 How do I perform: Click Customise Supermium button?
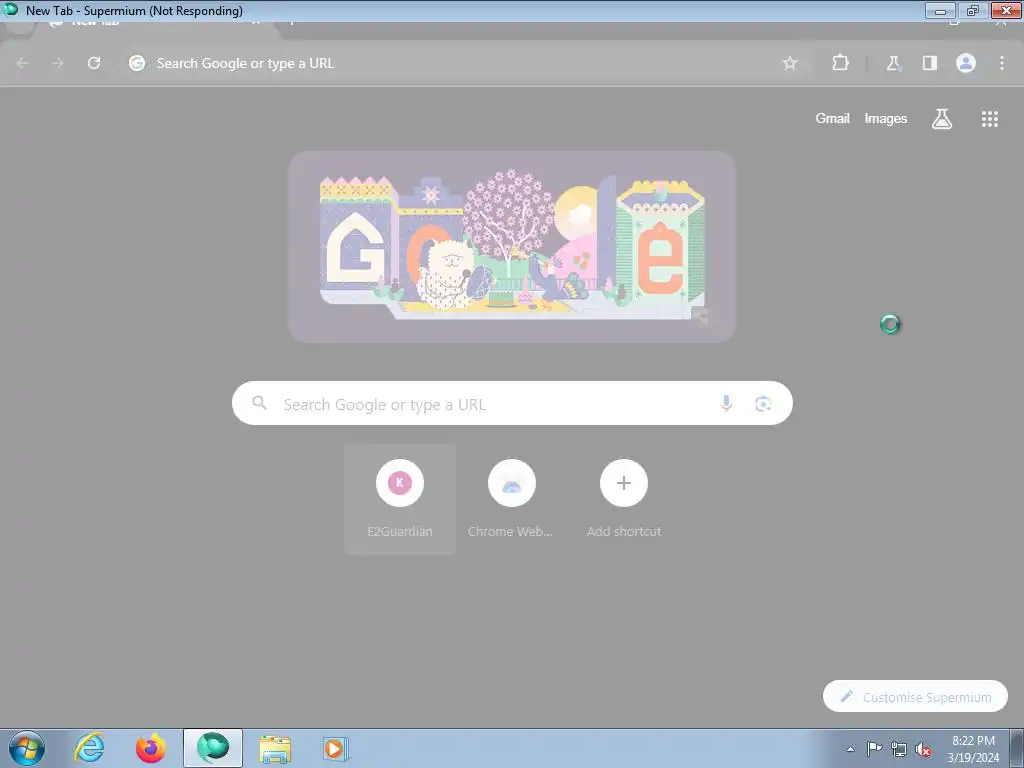tap(915, 697)
